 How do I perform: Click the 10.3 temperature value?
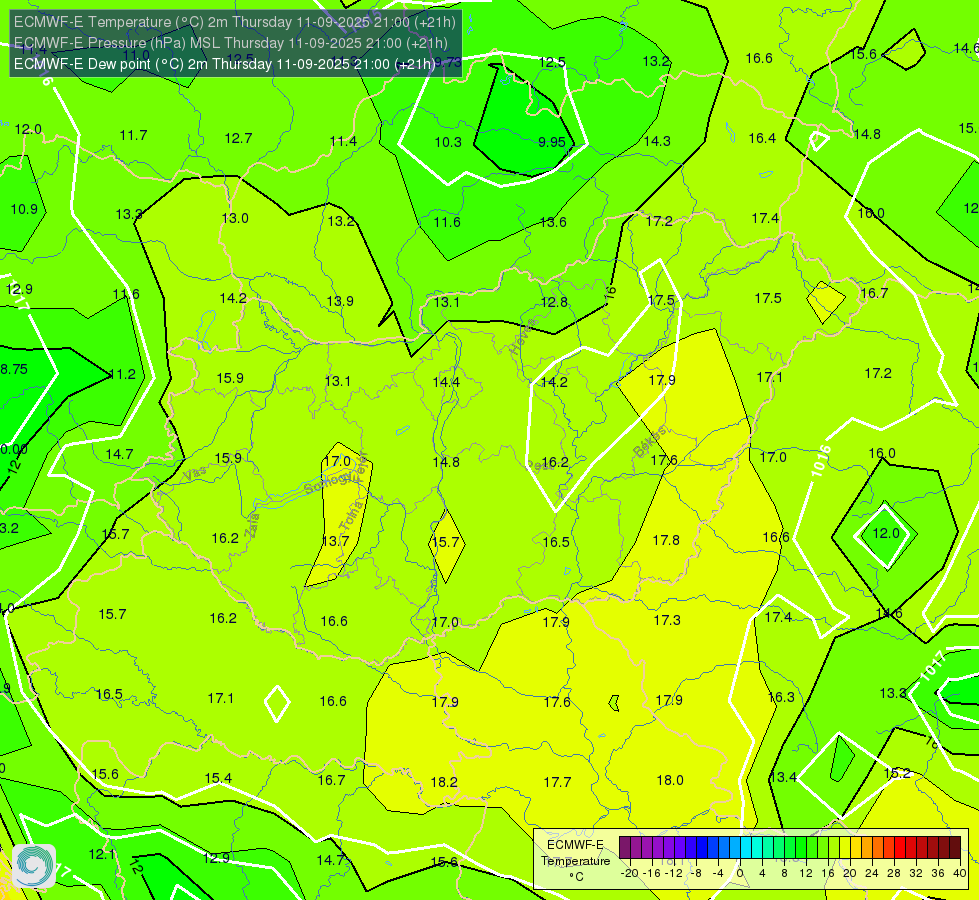[448, 142]
